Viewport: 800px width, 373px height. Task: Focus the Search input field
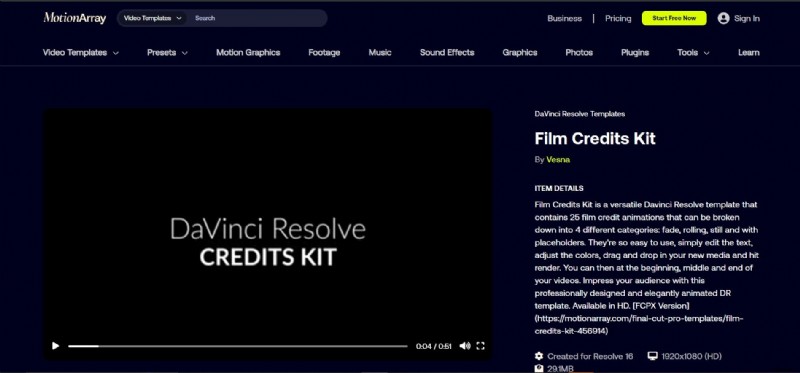pos(258,18)
